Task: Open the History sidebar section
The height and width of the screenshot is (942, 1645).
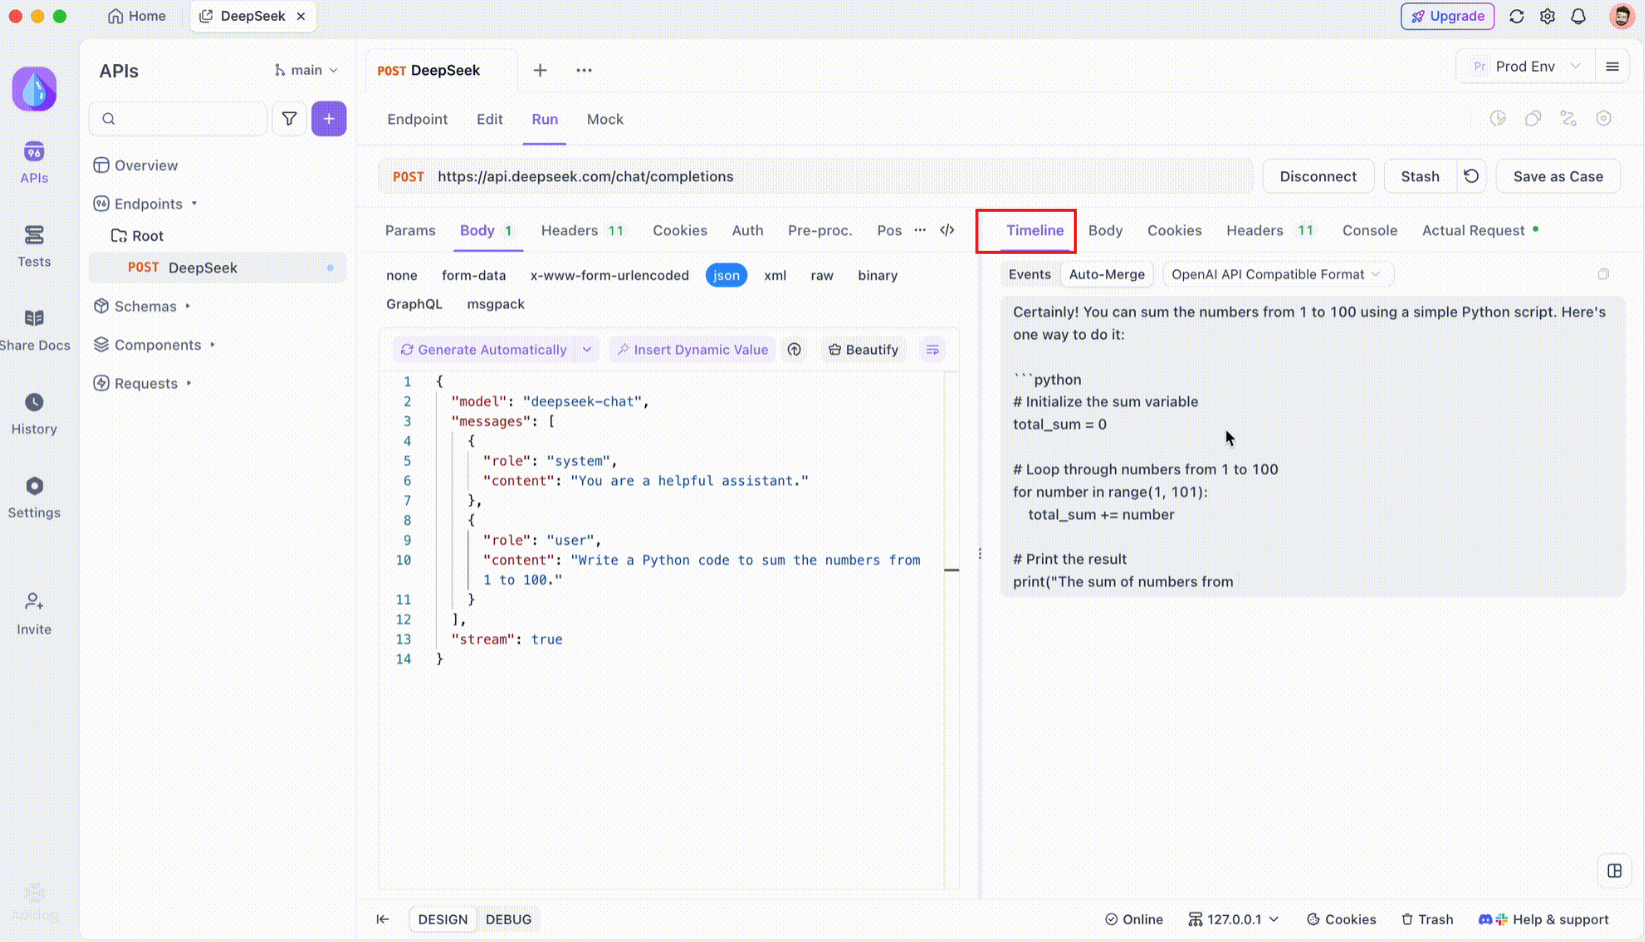Action: [34, 414]
